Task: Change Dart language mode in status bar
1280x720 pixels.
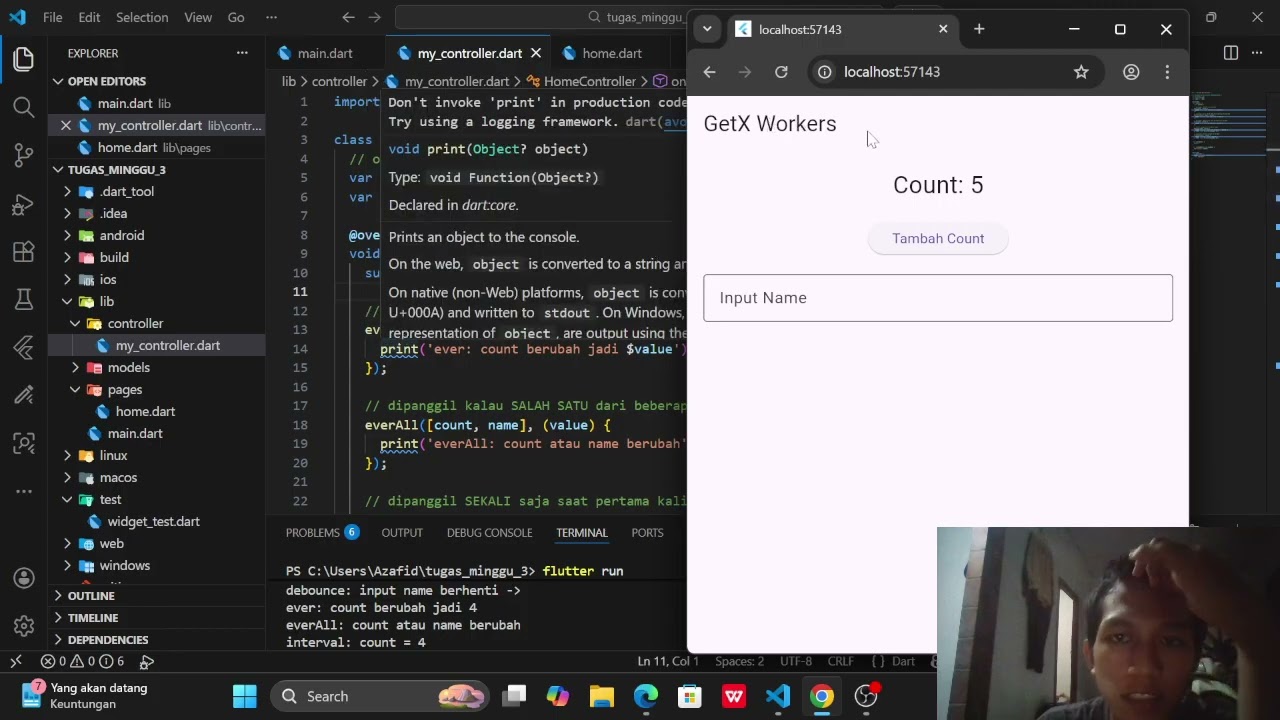Action: point(903,661)
